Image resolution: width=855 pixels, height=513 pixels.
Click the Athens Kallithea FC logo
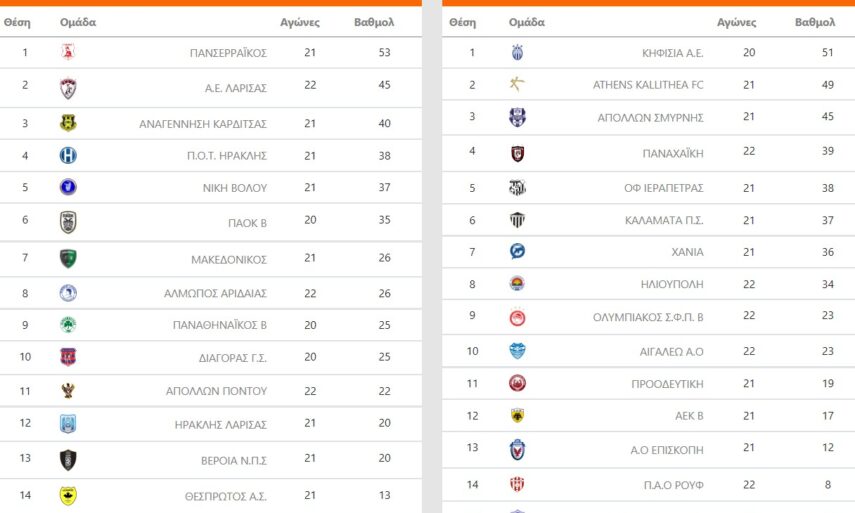517,85
